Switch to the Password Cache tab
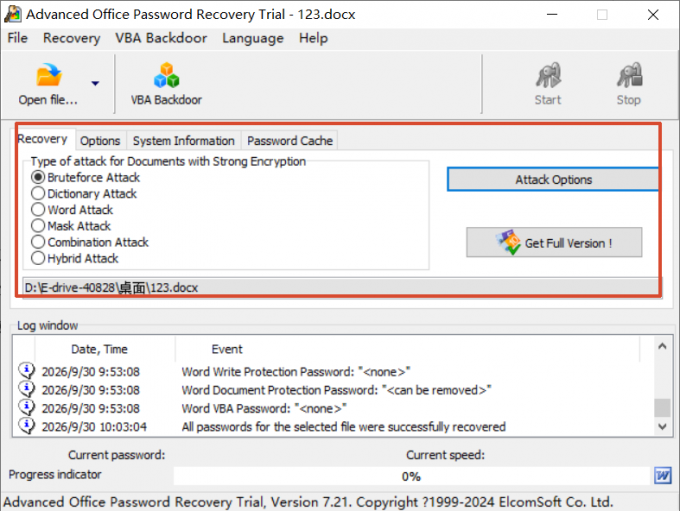The height and width of the screenshot is (511, 680). point(290,141)
